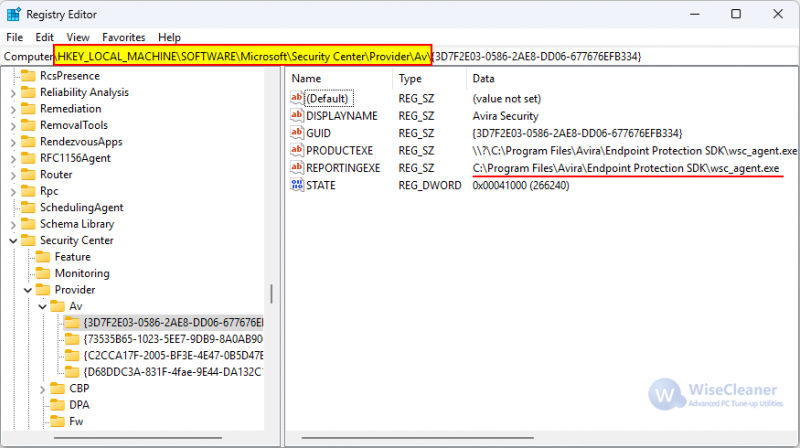Expand the Reliability Analysis key
800x448 pixels.
click(13, 93)
